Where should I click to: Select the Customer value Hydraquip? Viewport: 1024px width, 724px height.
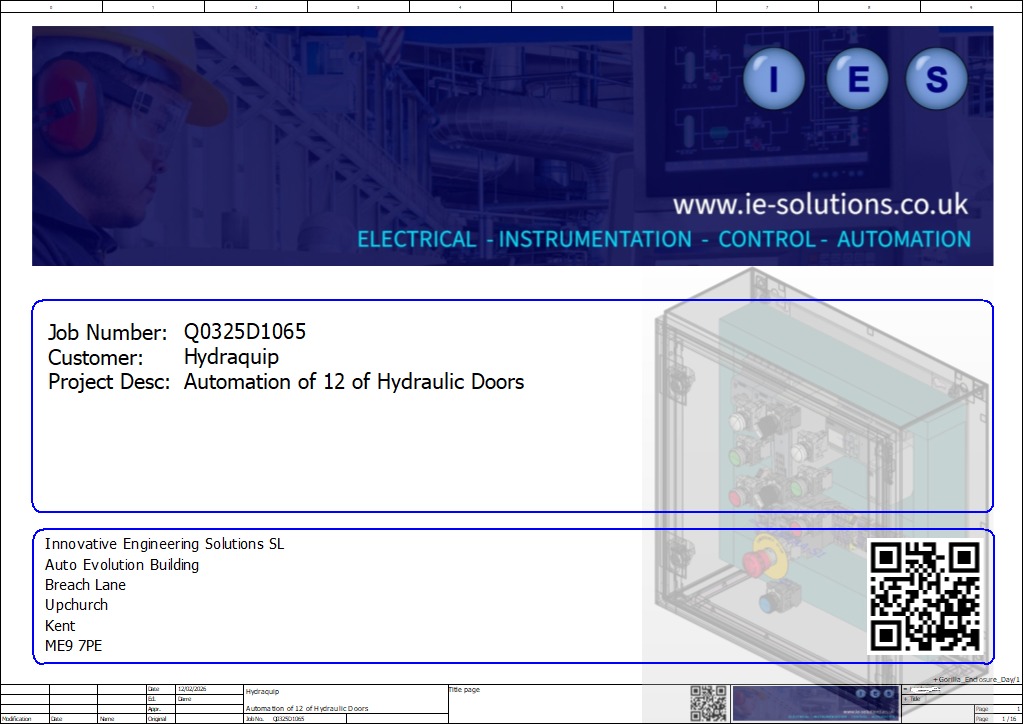[231, 357]
